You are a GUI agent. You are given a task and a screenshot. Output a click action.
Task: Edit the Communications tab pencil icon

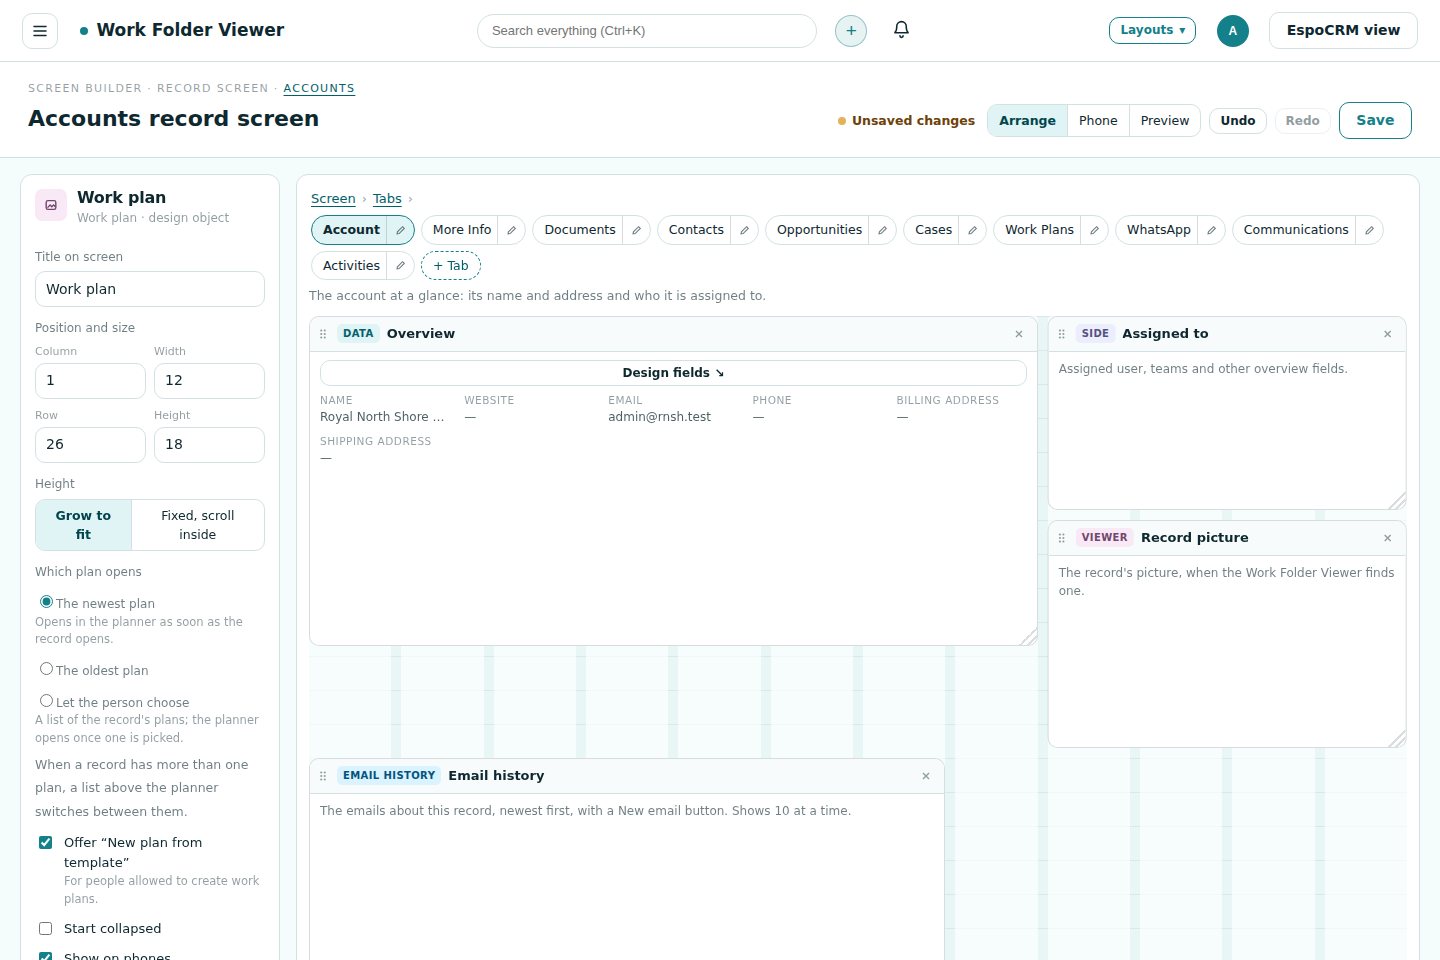[1370, 230]
